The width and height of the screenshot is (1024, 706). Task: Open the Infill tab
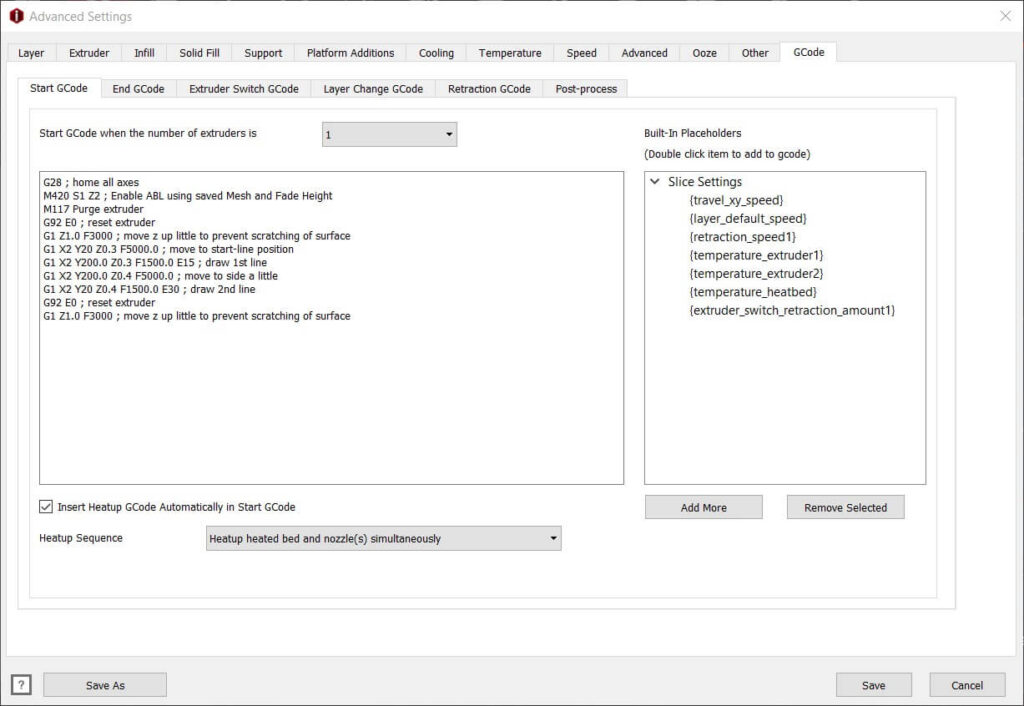(x=144, y=53)
